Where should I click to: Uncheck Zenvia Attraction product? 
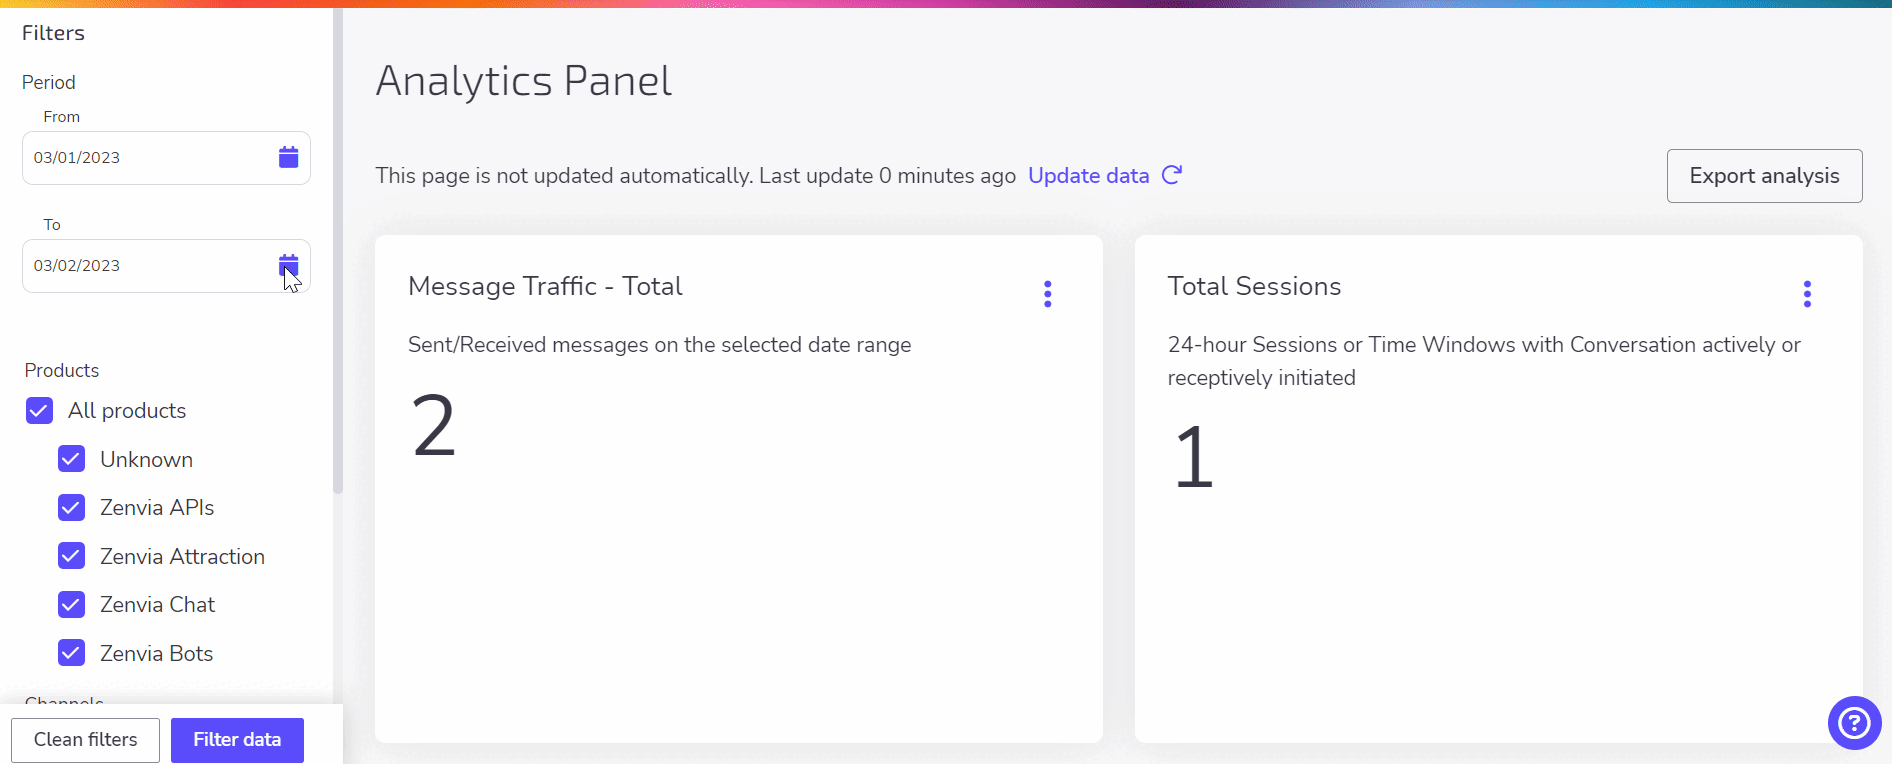click(71, 556)
